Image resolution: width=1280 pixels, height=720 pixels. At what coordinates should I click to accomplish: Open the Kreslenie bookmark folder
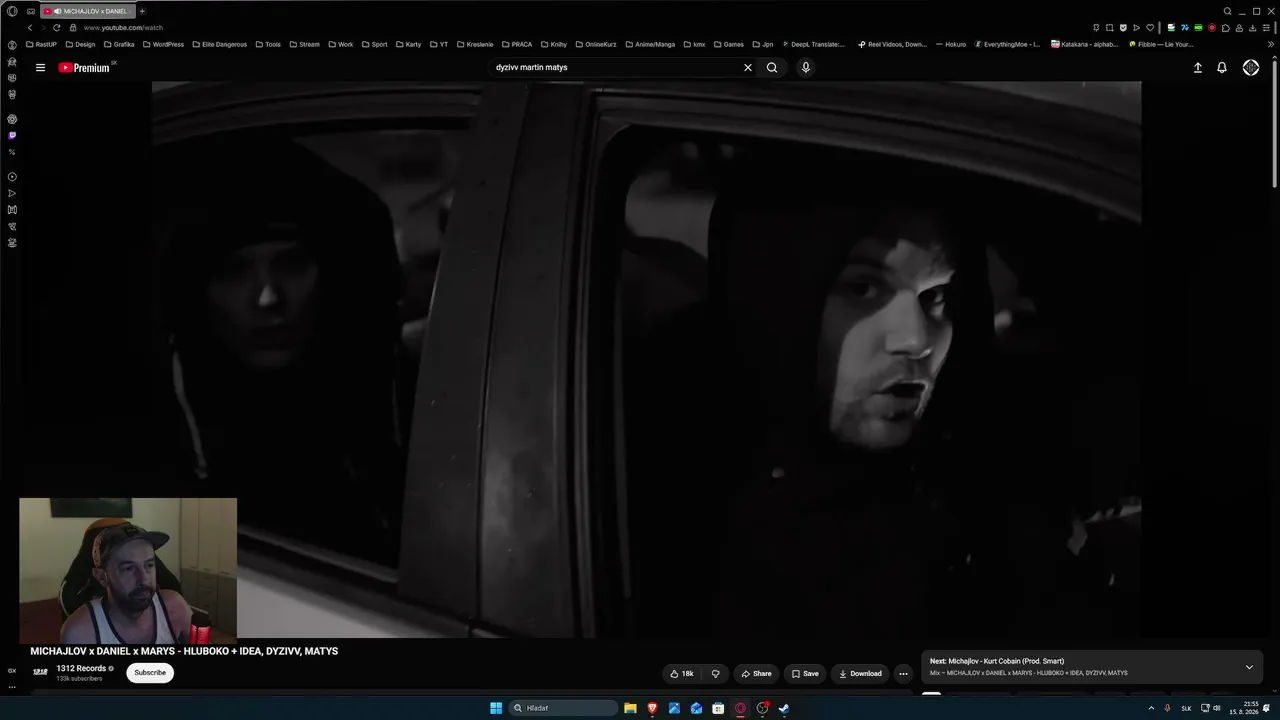(x=474, y=45)
